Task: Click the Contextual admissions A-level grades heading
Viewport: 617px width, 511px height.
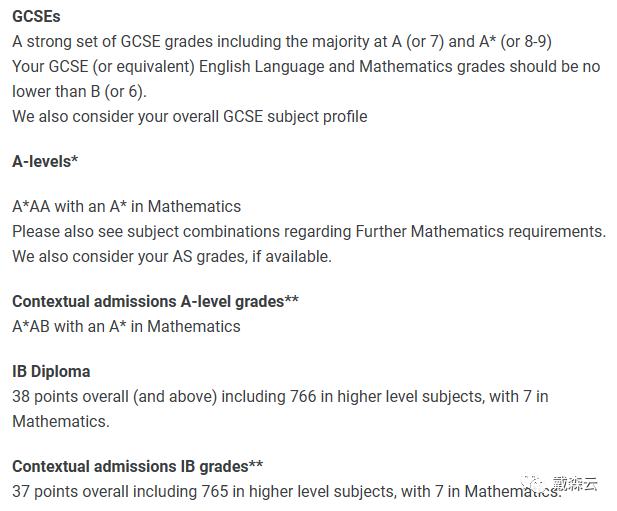Action: click(155, 302)
